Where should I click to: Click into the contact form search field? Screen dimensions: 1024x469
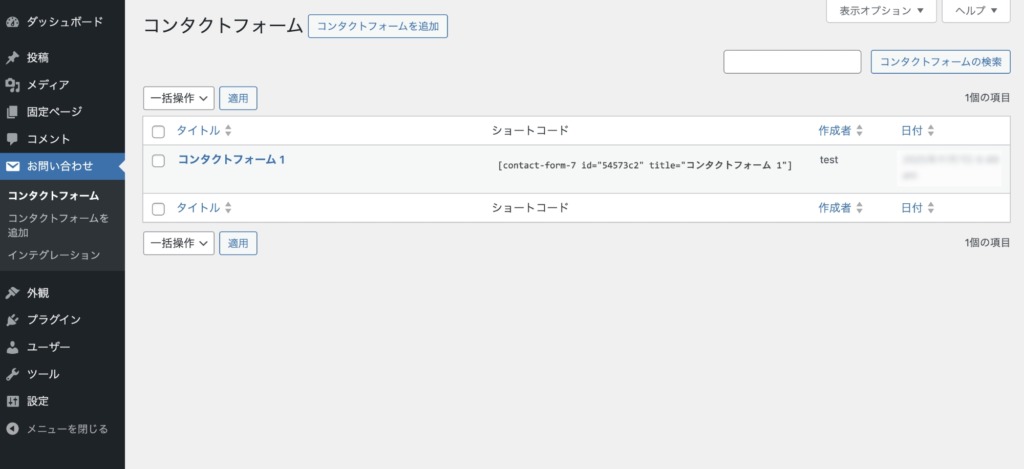[792, 62]
